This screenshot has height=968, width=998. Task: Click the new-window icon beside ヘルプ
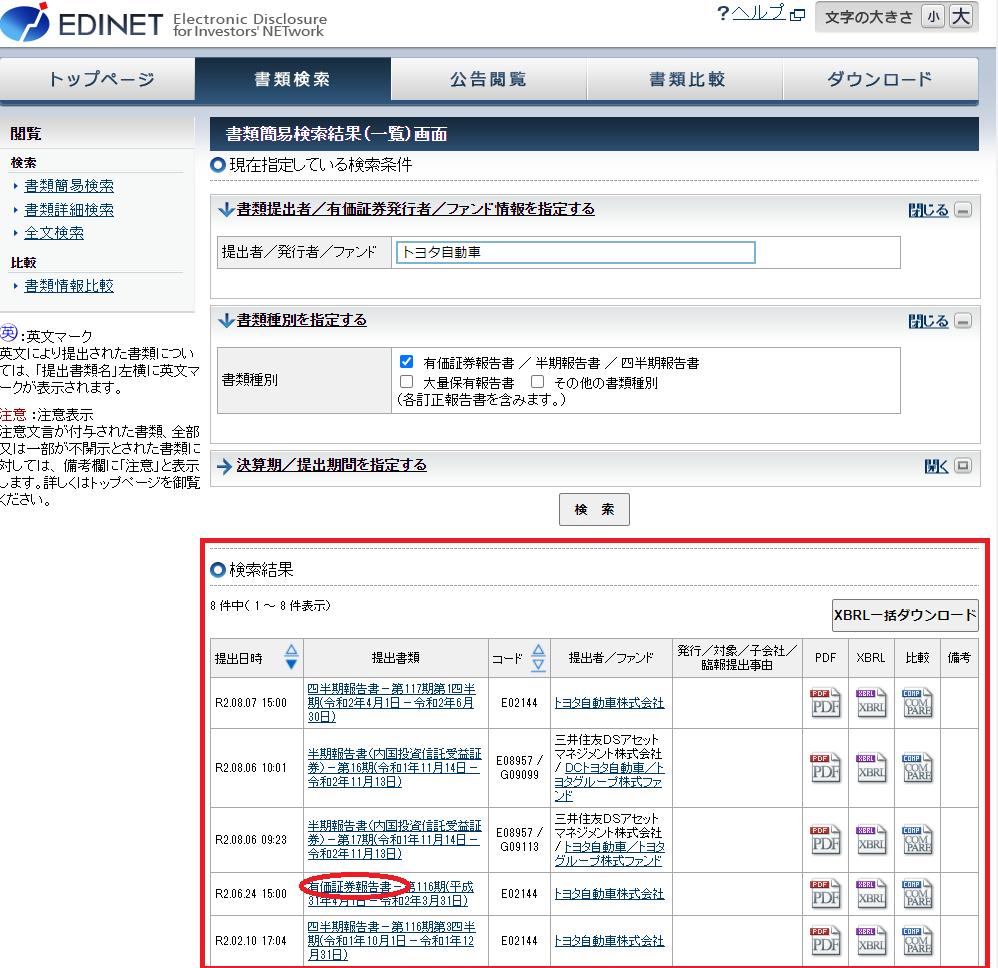tap(798, 14)
